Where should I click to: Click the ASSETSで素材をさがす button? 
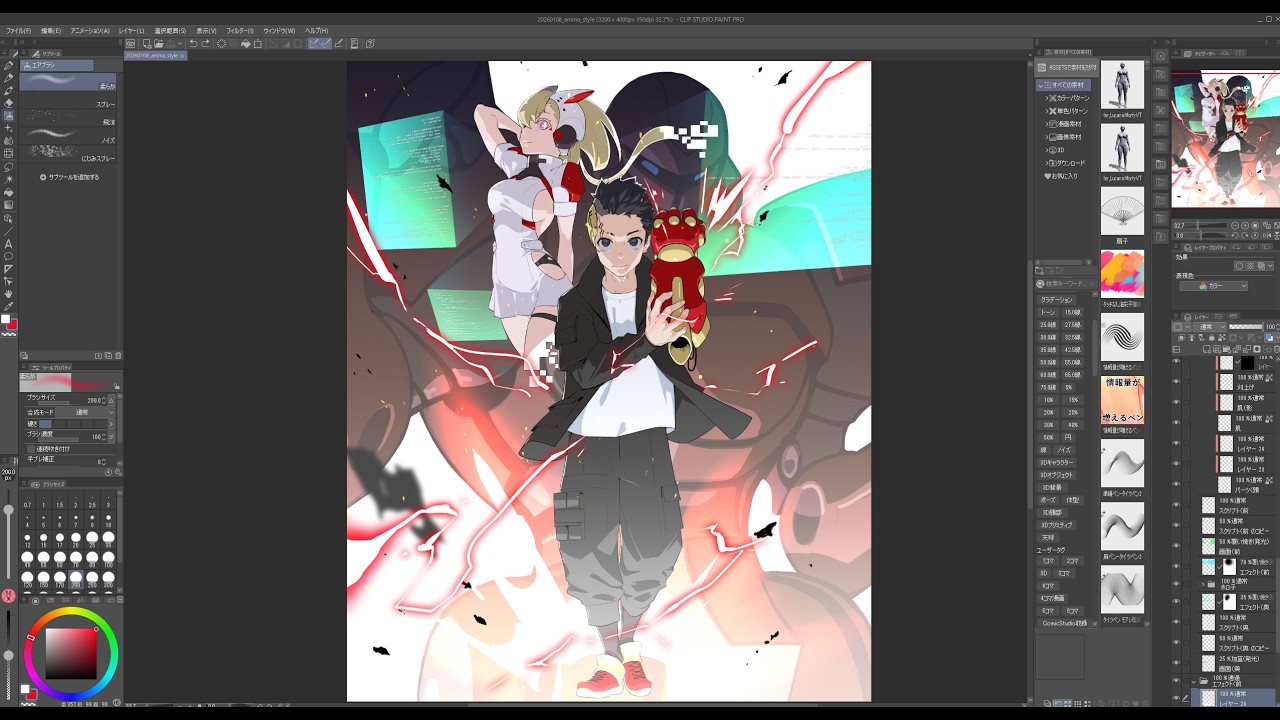tap(1066, 68)
